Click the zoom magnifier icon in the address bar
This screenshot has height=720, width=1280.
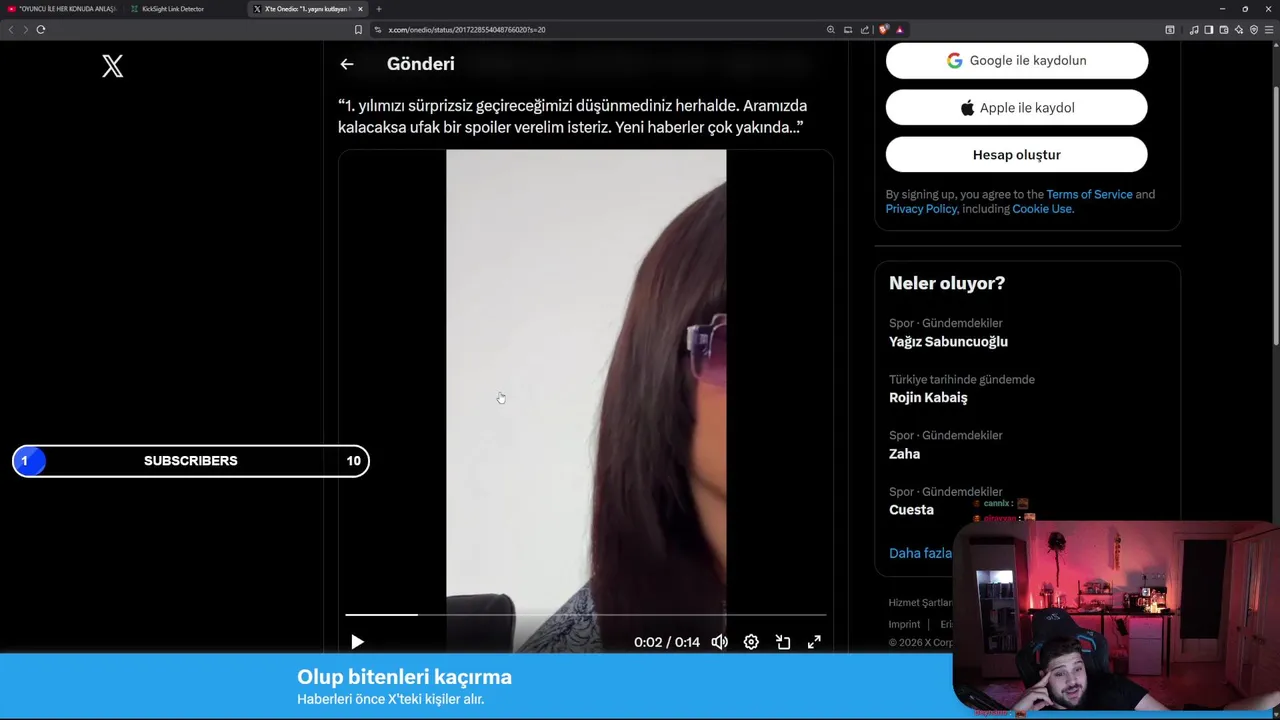click(830, 29)
